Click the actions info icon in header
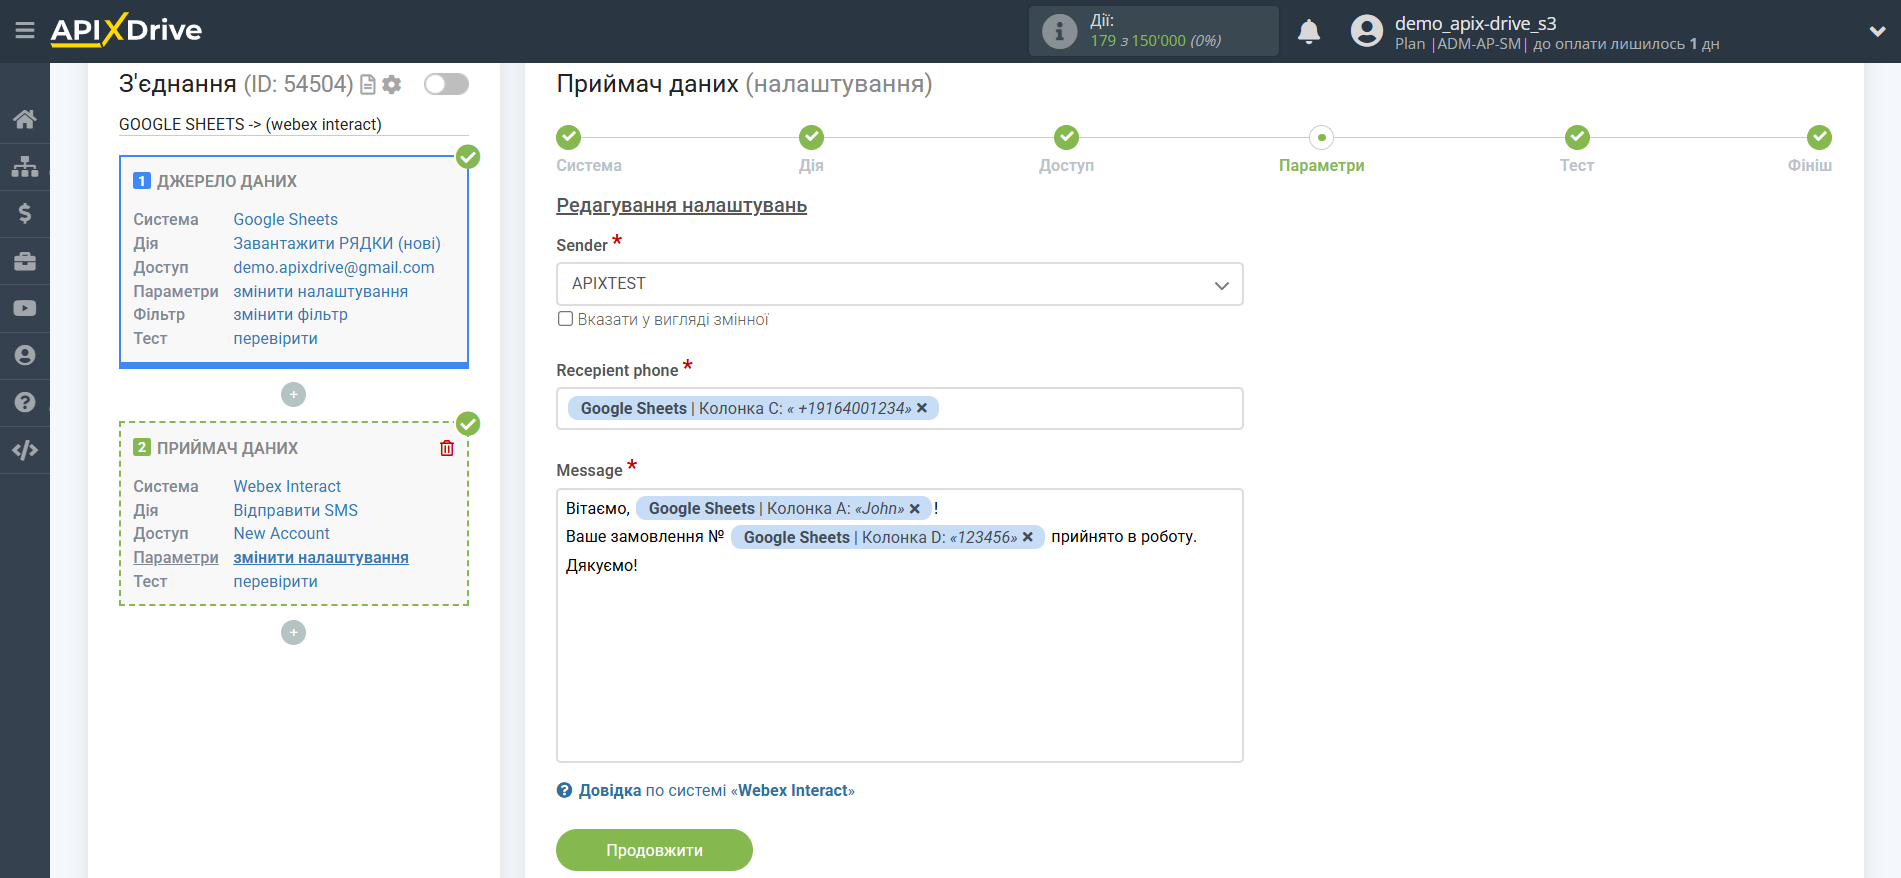Screen dimensions: 1901x878 (x=1059, y=31)
